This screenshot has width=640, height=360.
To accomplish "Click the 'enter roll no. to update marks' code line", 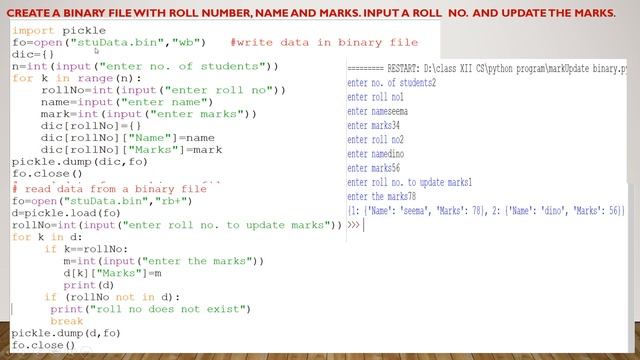I will click(x=177, y=225).
